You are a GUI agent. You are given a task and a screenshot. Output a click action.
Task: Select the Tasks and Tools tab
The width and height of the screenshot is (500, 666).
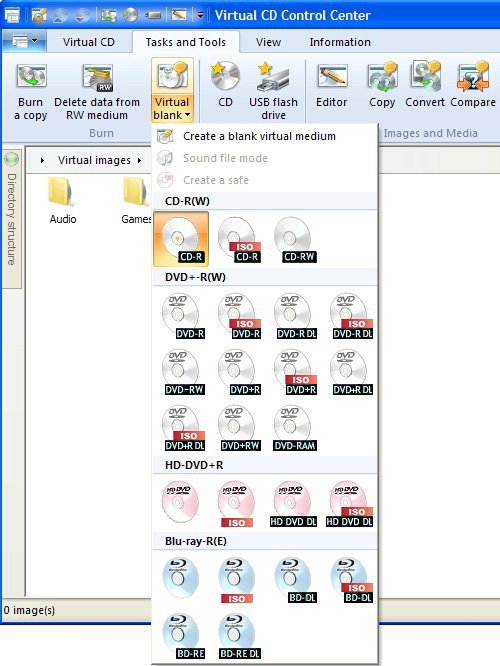[186, 42]
